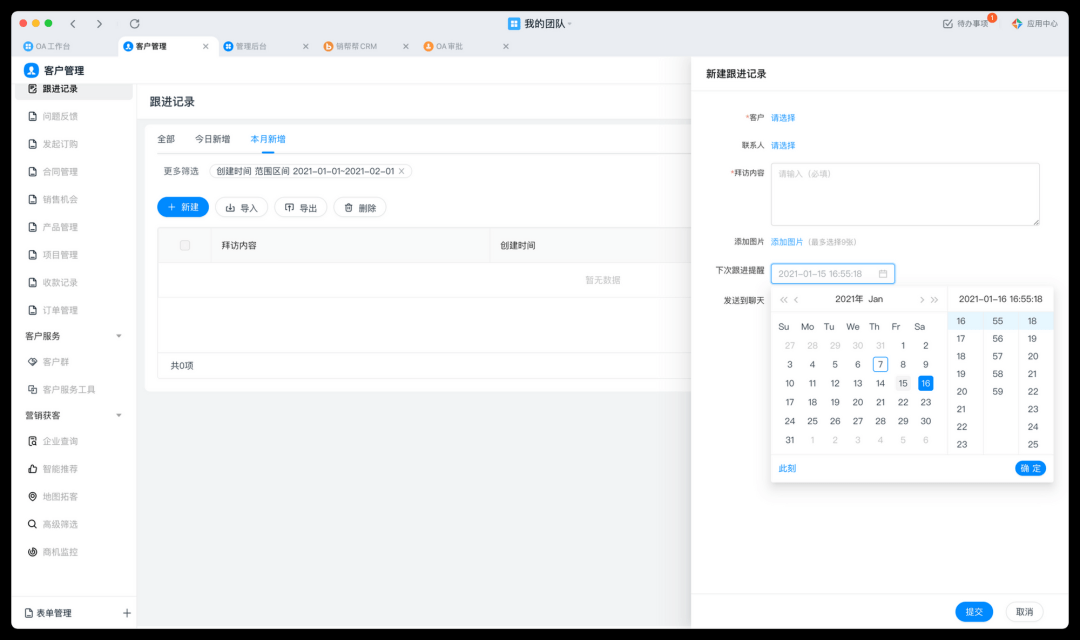This screenshot has height=640, width=1080.
Task: Go to next month in calendar
Action: 922,300
